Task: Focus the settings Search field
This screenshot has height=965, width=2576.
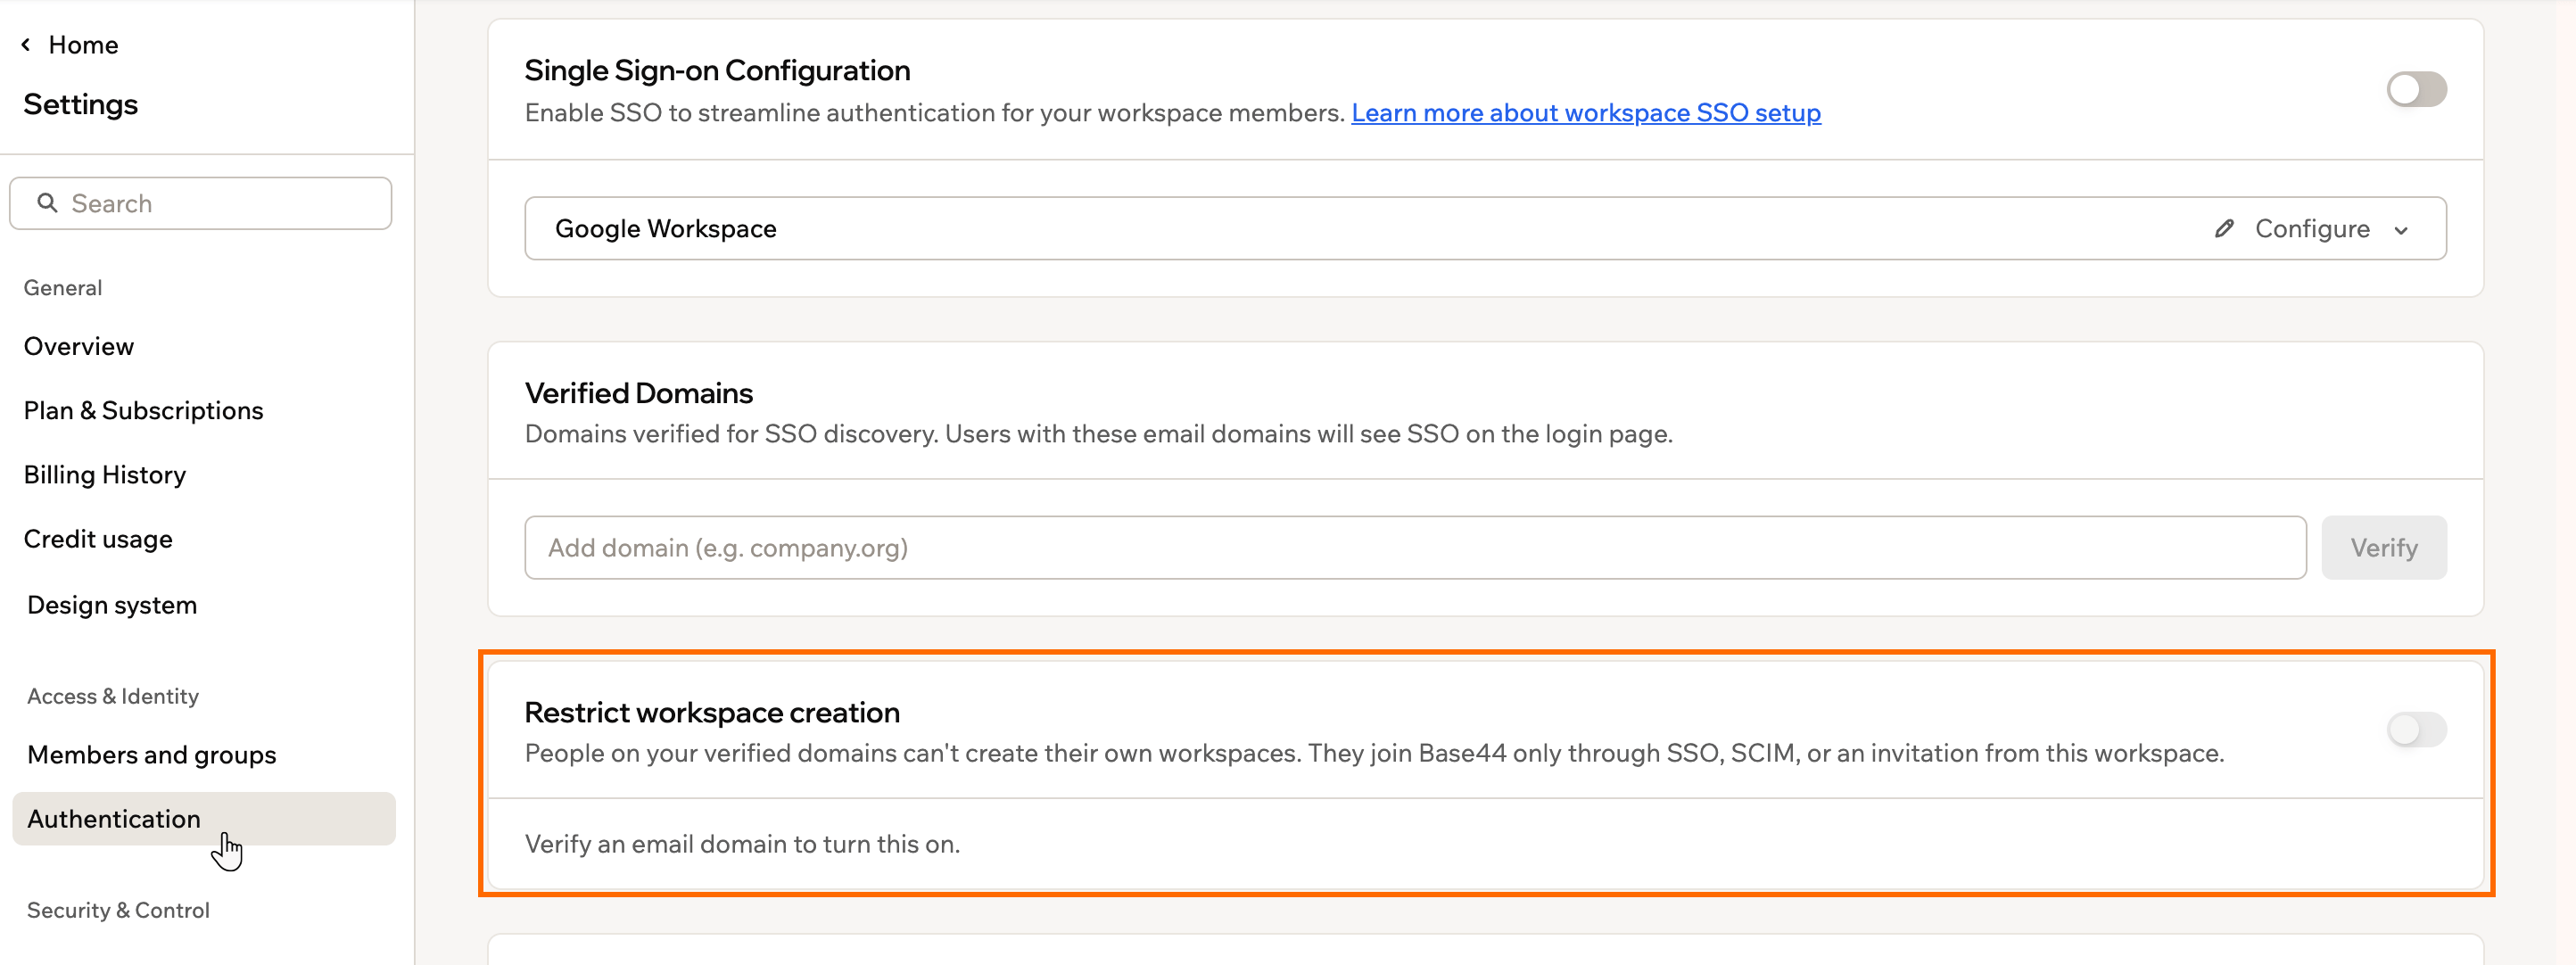Action: pyautogui.click(x=201, y=203)
